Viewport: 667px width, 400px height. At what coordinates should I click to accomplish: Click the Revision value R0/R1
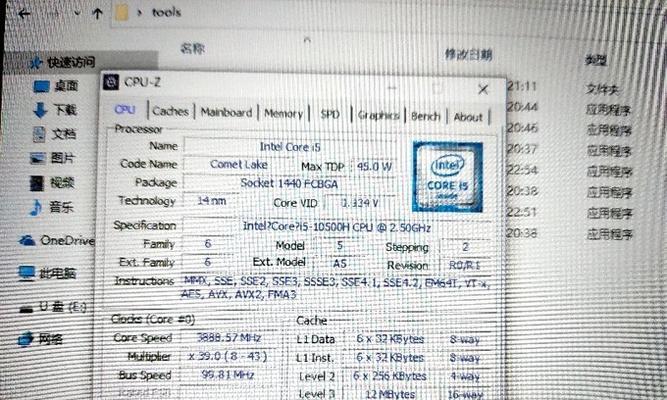465,266
